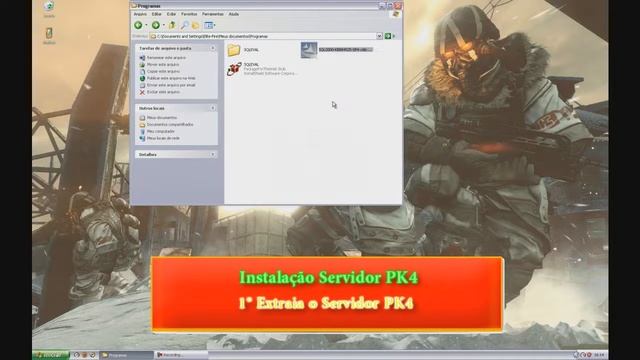Open the Back history dropdown arrow
This screenshot has width=640, height=360.
click(146, 25)
